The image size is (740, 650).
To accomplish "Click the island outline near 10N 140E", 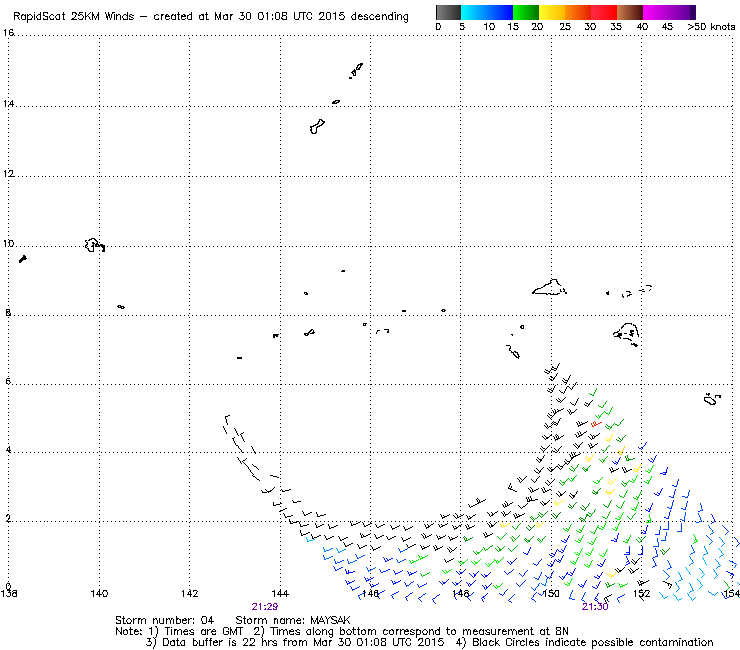I will click(x=94, y=245).
